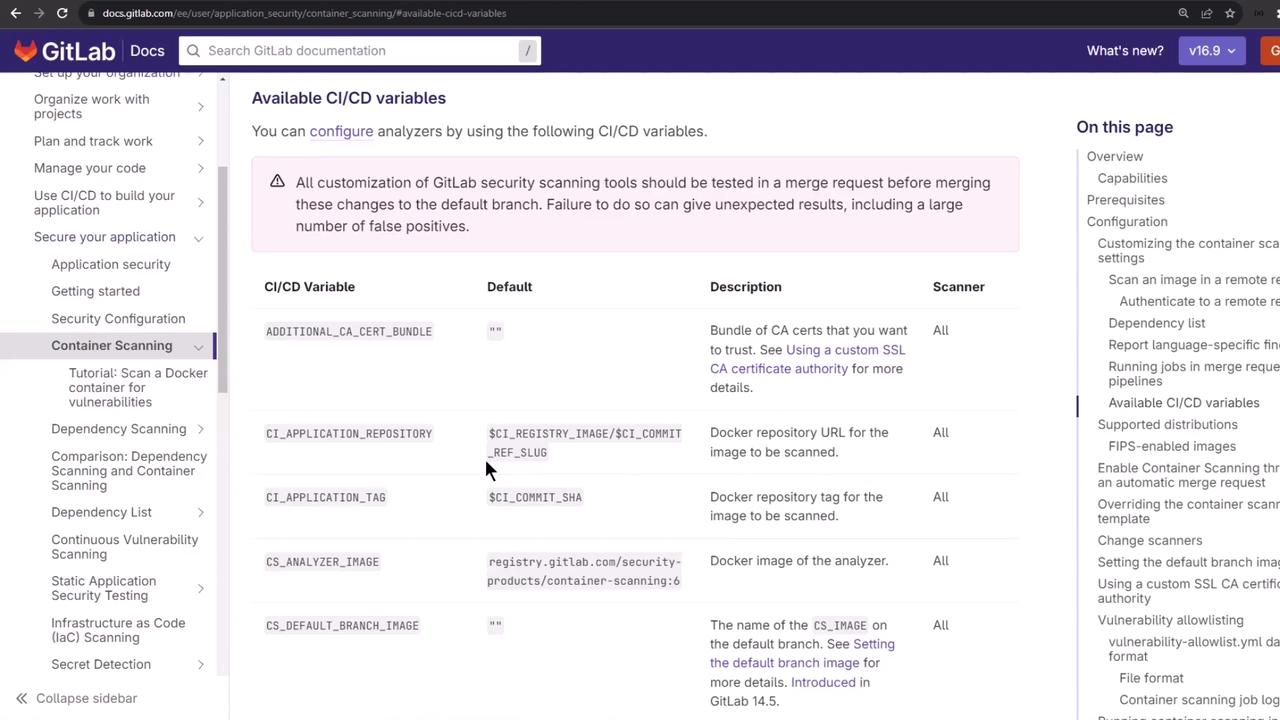Open the browser zoom magnifier icon
The width and height of the screenshot is (1280, 720).
pos(1183,13)
